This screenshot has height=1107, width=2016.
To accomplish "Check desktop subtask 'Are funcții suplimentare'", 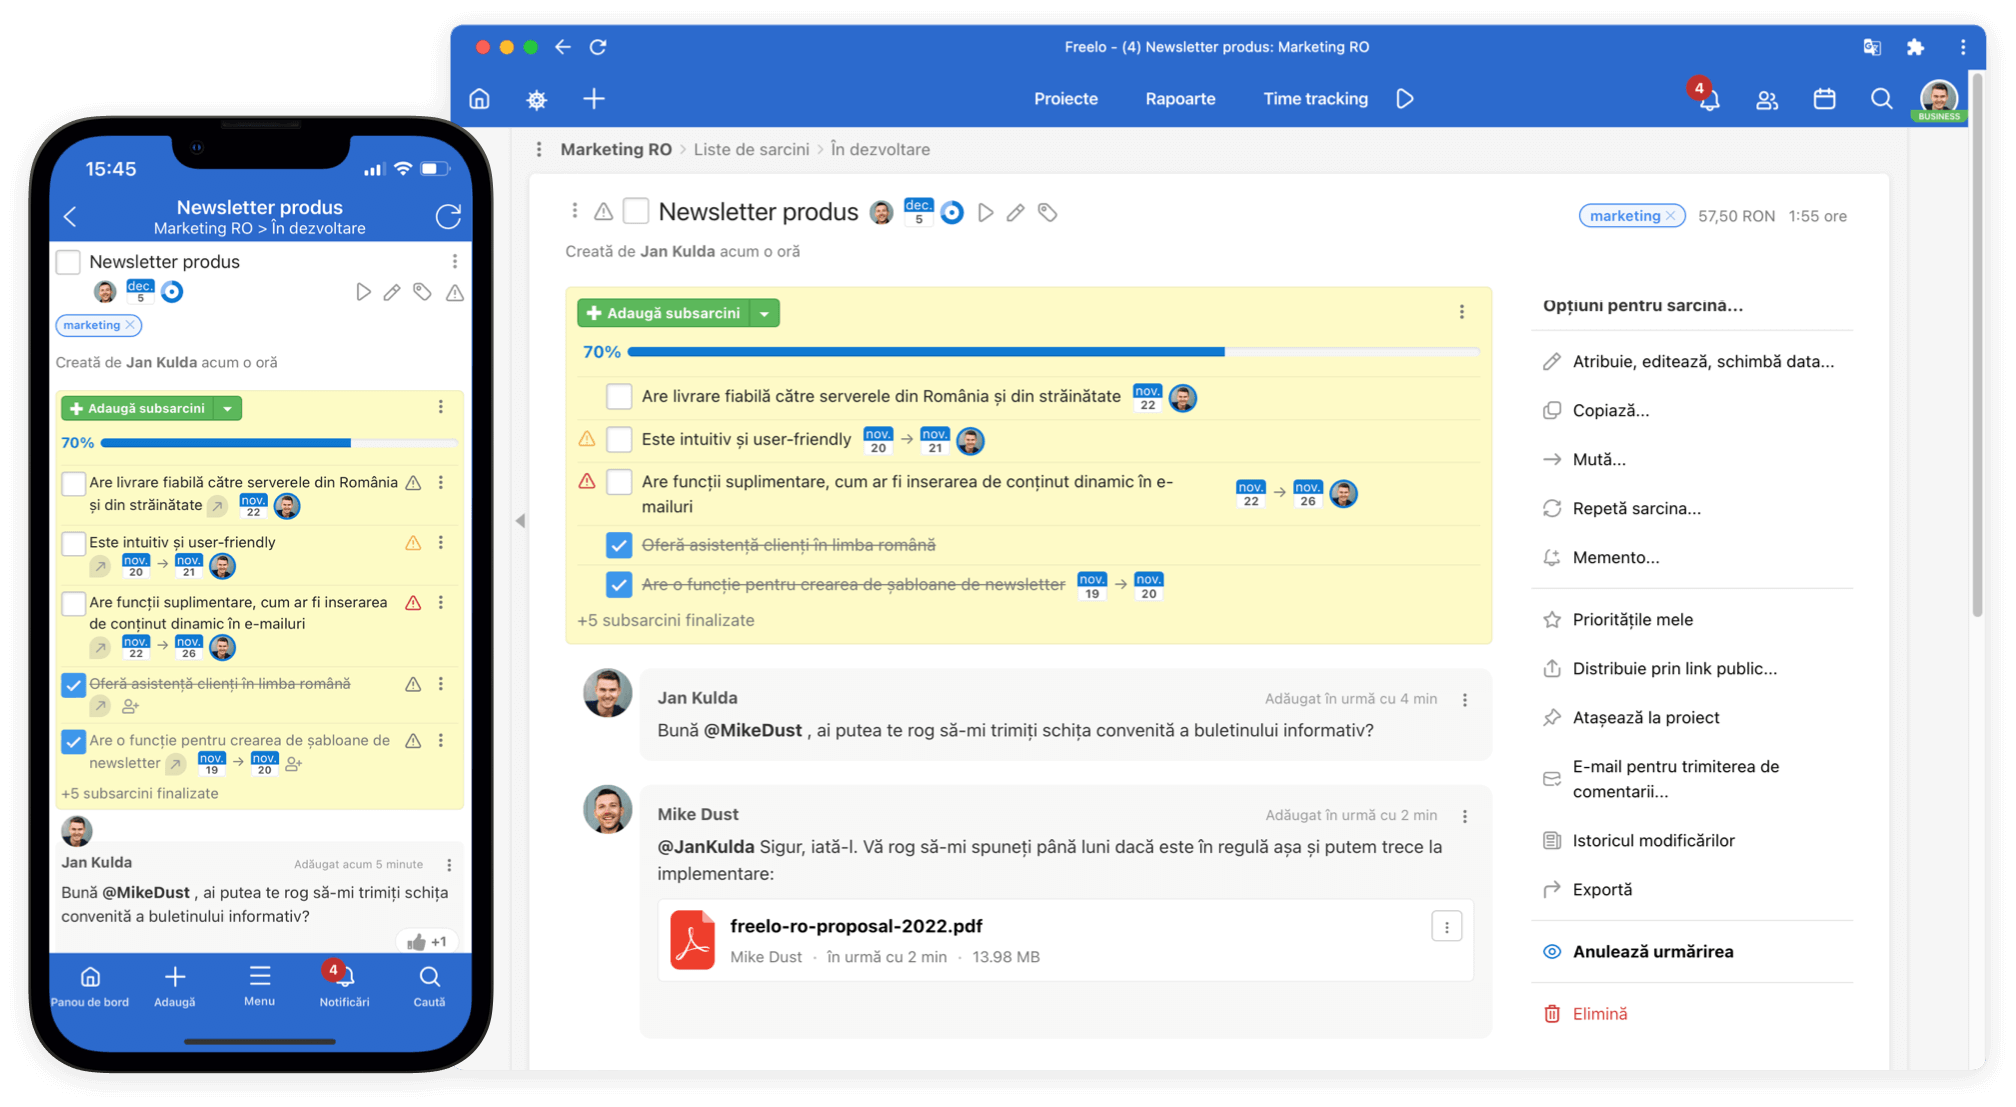I will coord(619,482).
